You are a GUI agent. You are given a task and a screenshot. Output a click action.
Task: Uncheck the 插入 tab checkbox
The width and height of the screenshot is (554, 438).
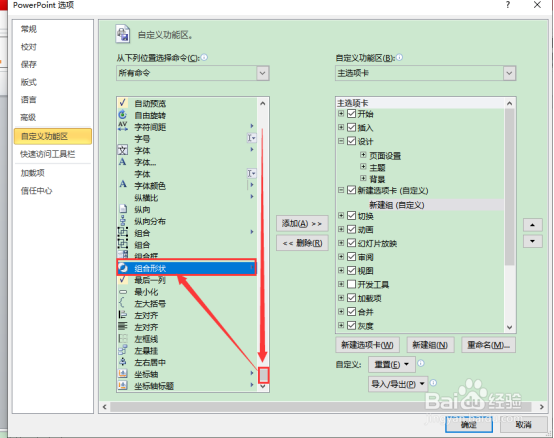(351, 127)
